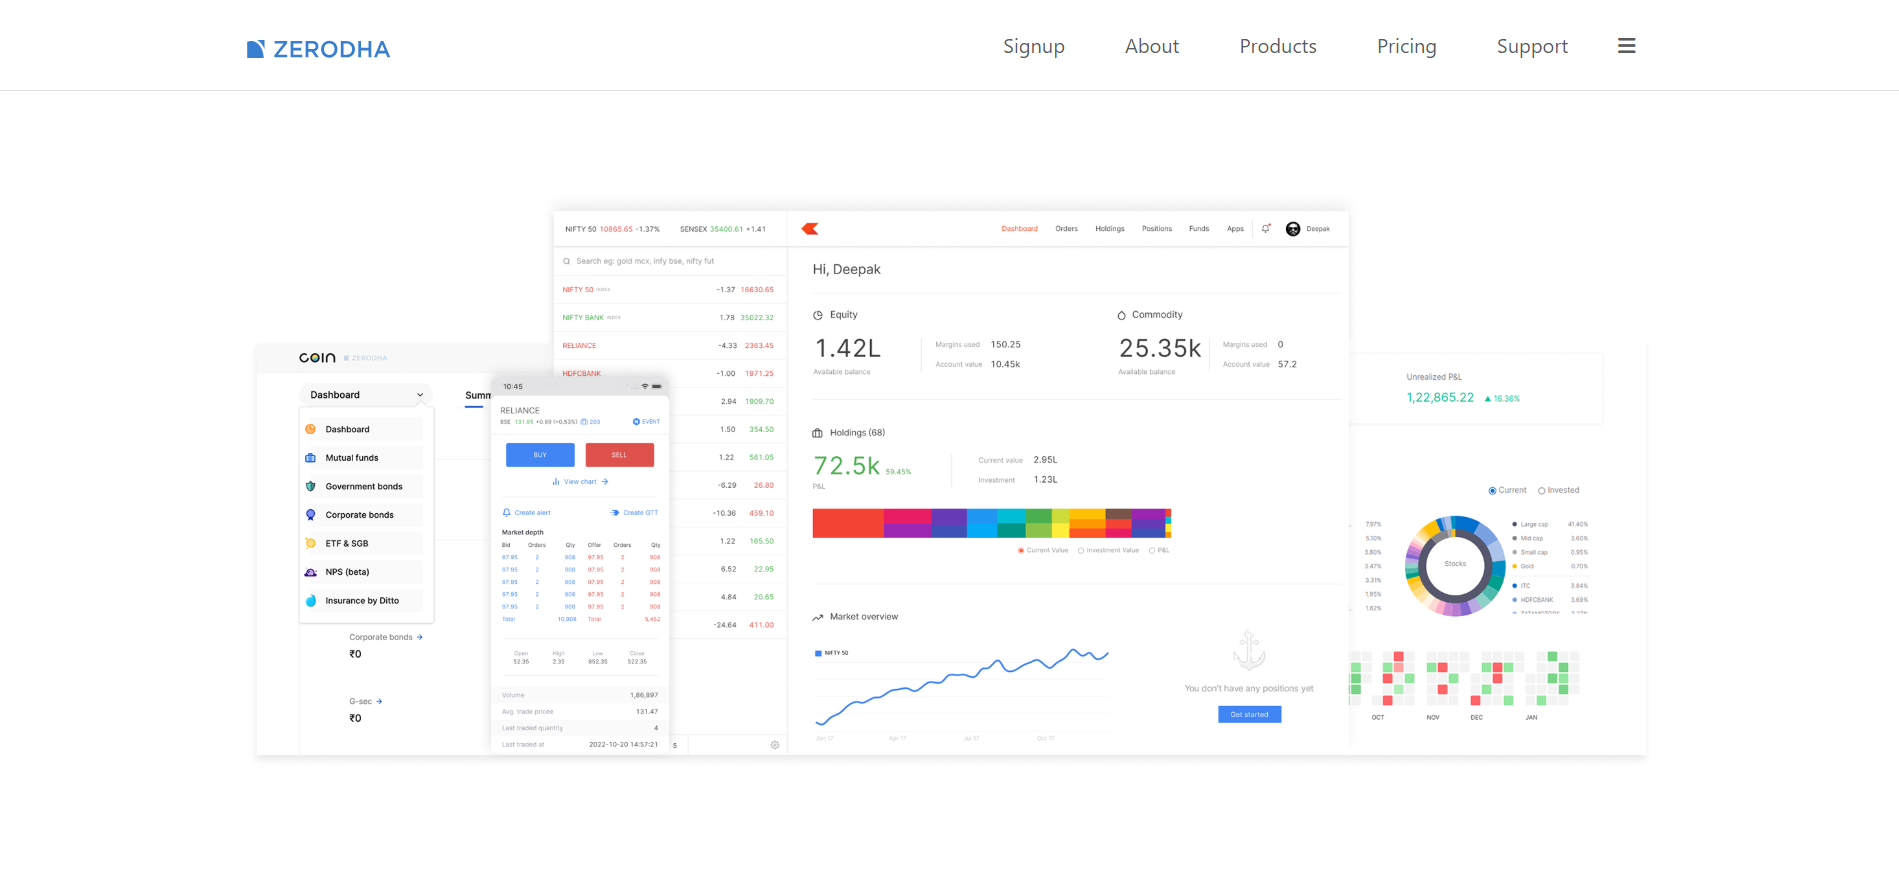The width and height of the screenshot is (1899, 876).
Task: Click the anchor positions icon
Action: click(x=1249, y=650)
